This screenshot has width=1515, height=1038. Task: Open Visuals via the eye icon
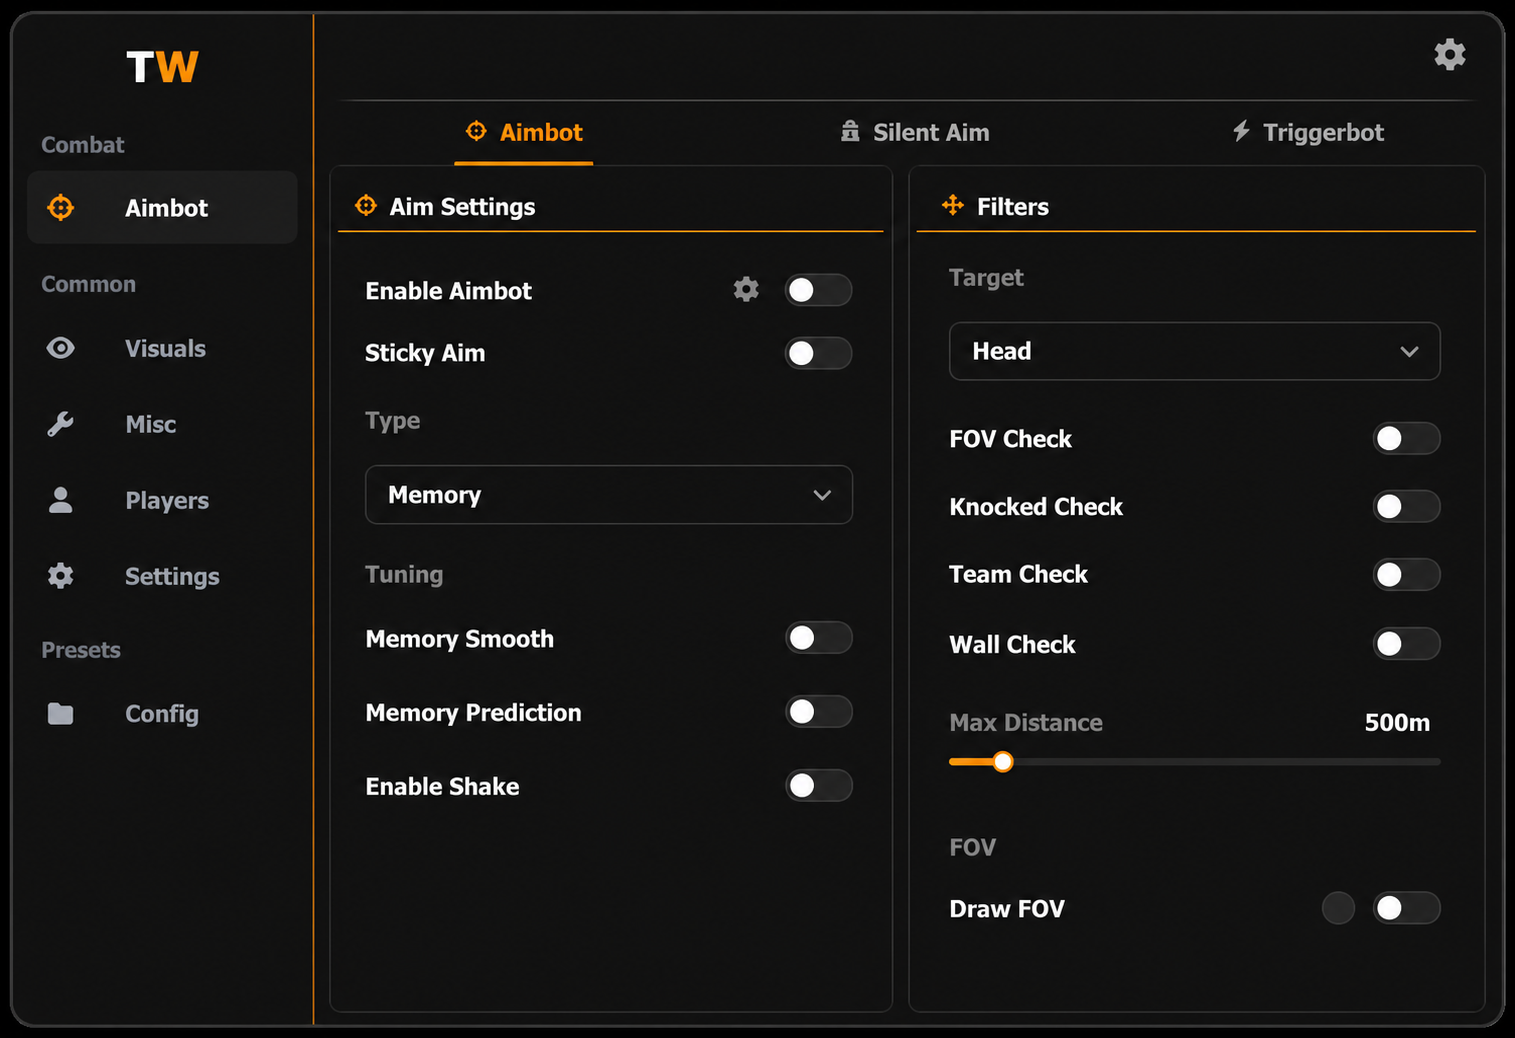(x=61, y=348)
